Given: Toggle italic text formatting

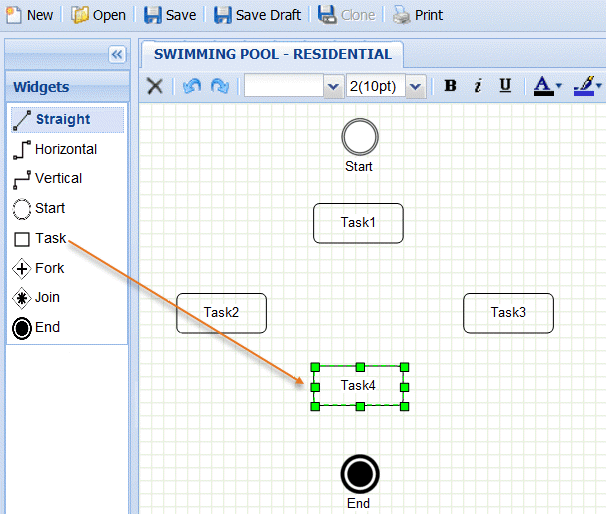Looking at the screenshot, I should coord(477,86).
